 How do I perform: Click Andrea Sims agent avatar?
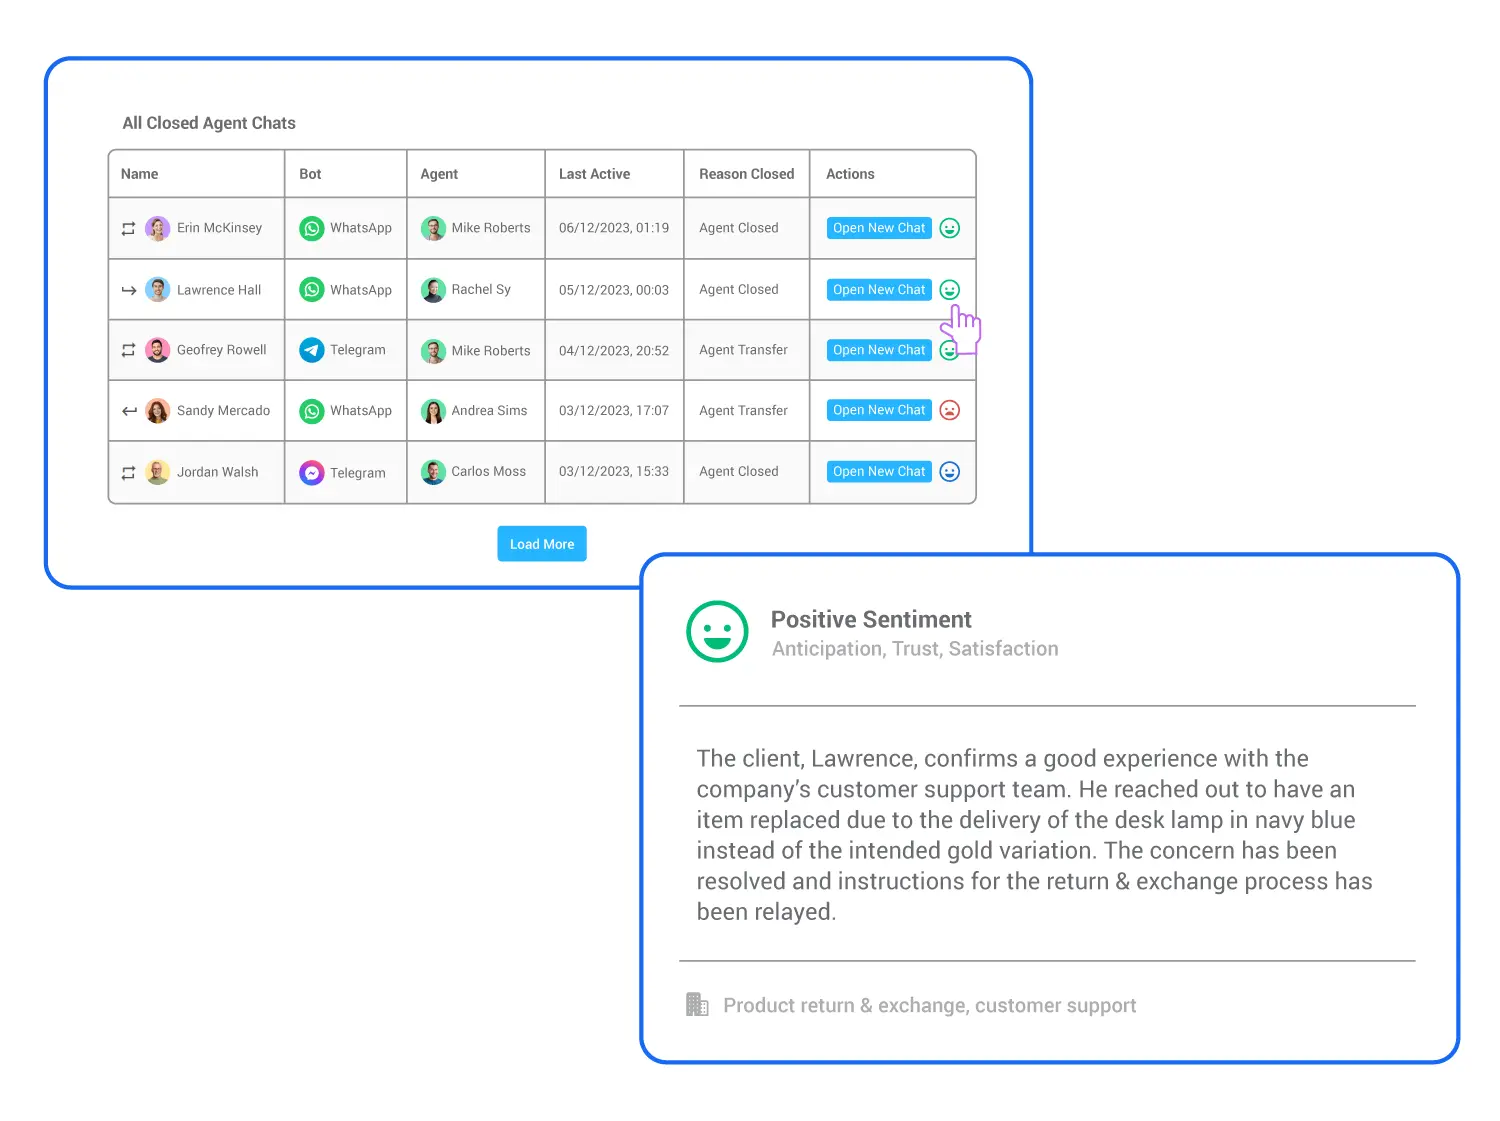point(433,410)
